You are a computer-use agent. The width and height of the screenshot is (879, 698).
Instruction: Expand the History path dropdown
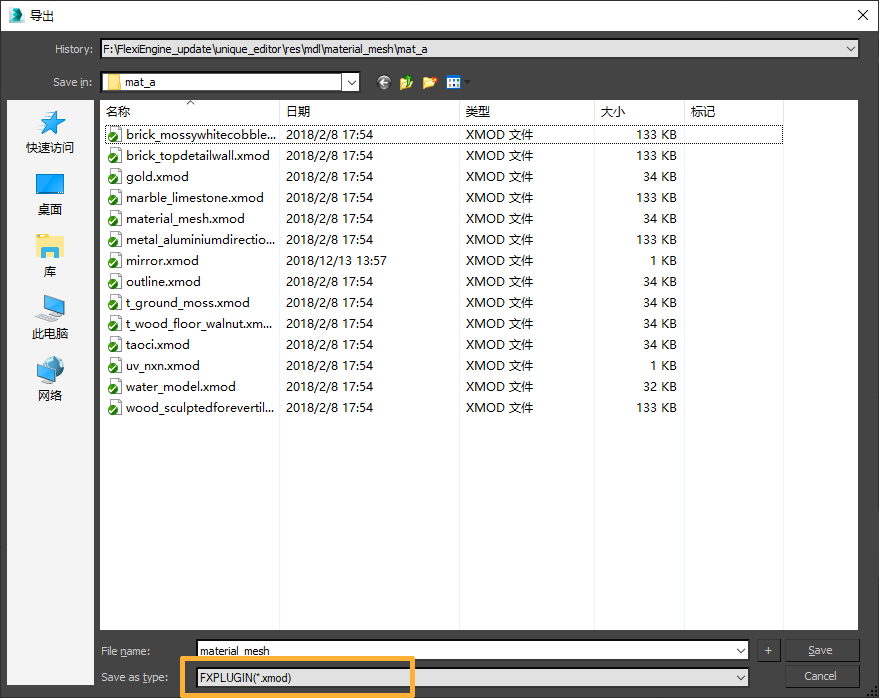tap(850, 48)
